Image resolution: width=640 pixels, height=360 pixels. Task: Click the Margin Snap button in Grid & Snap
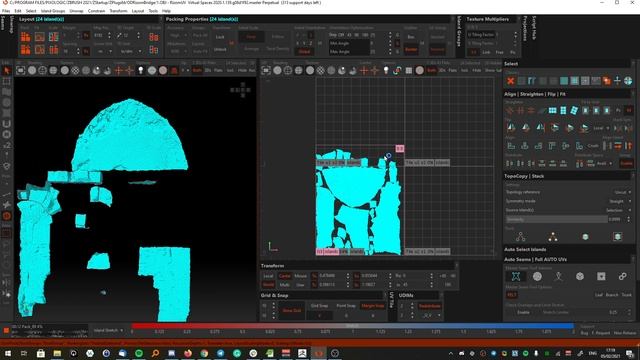pos(373,306)
